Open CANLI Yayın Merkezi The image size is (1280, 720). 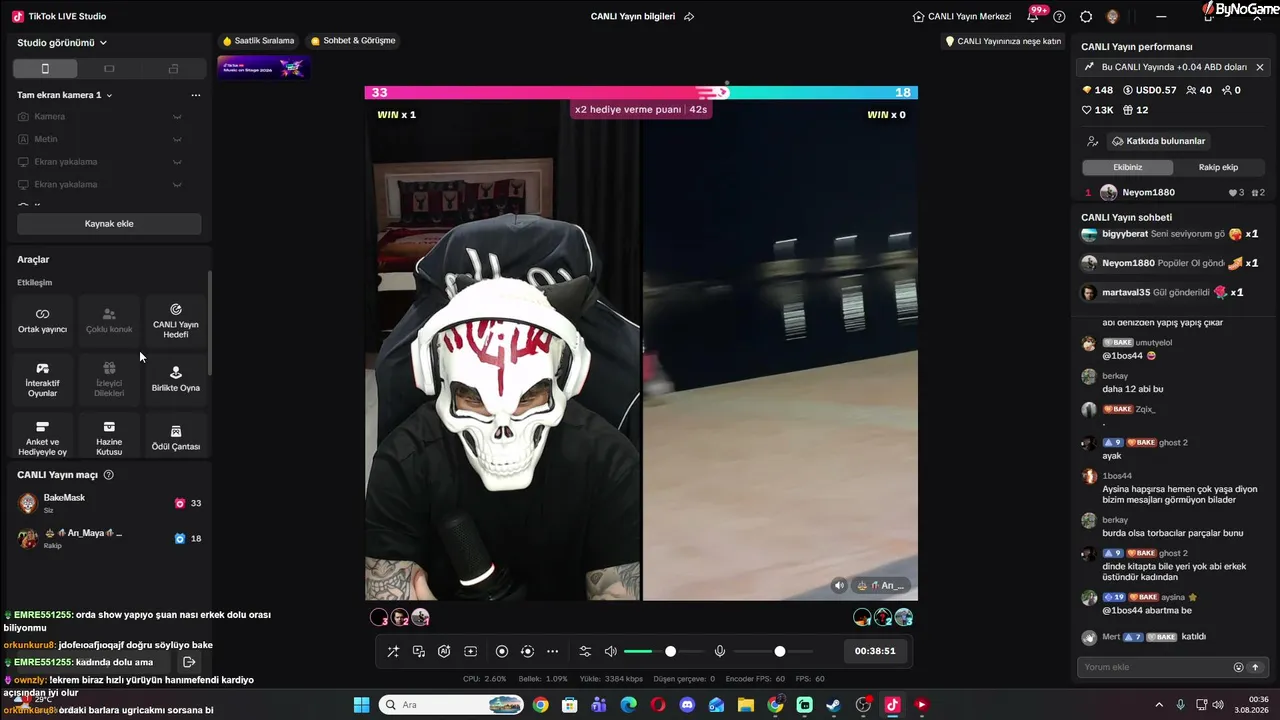pyautogui.click(x=962, y=16)
